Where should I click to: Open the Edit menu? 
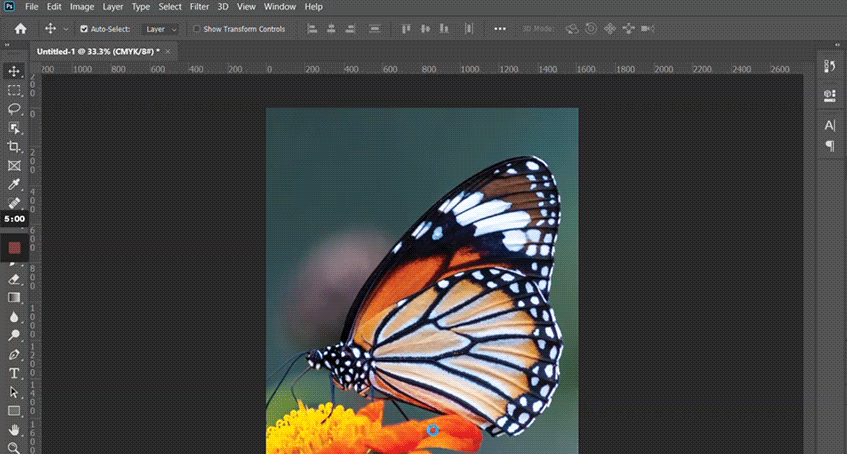(54, 7)
